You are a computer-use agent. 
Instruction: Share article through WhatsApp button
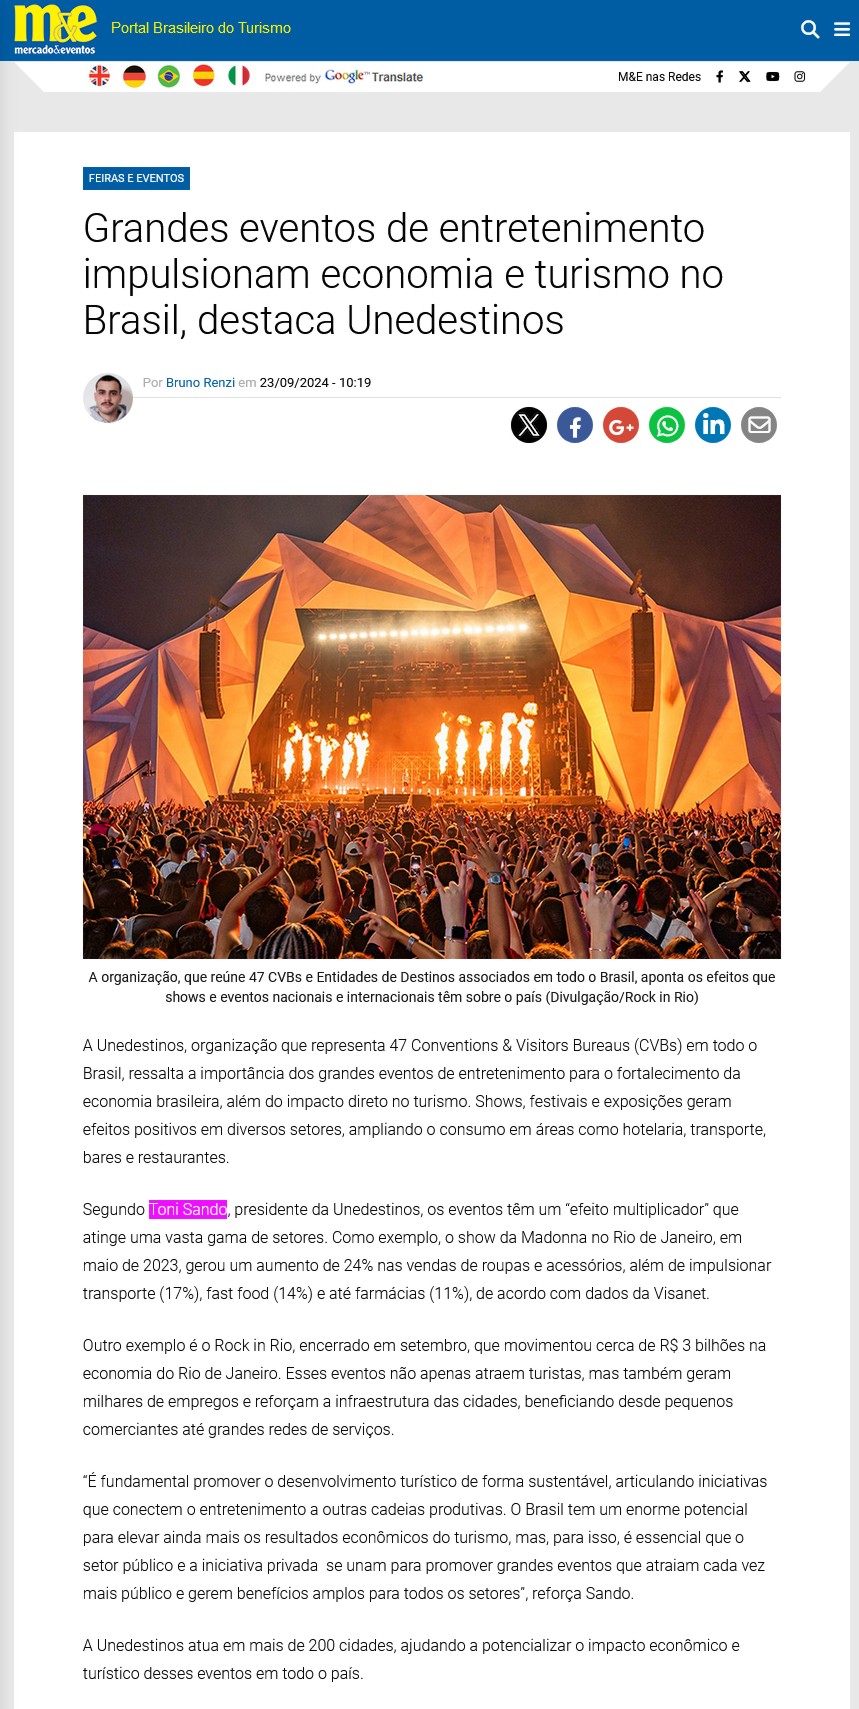coord(667,425)
